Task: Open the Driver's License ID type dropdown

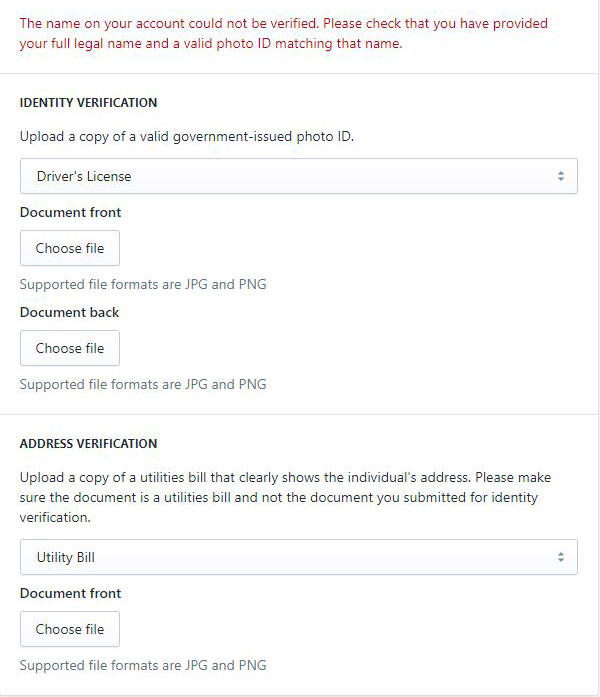Action: [298, 176]
